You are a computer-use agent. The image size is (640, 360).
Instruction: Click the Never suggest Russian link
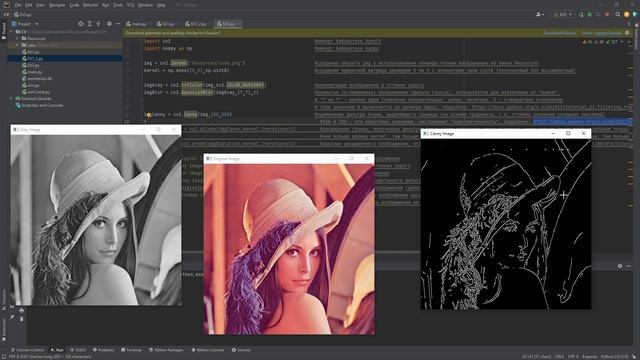click(602, 33)
